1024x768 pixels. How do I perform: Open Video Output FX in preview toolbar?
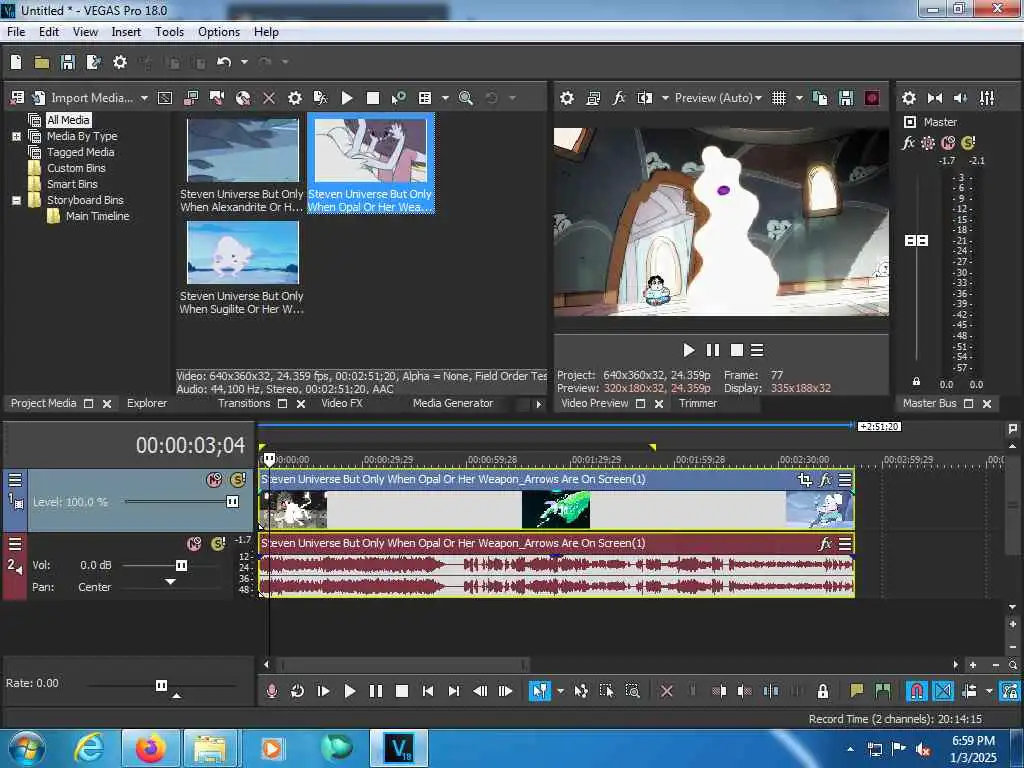tap(619, 98)
